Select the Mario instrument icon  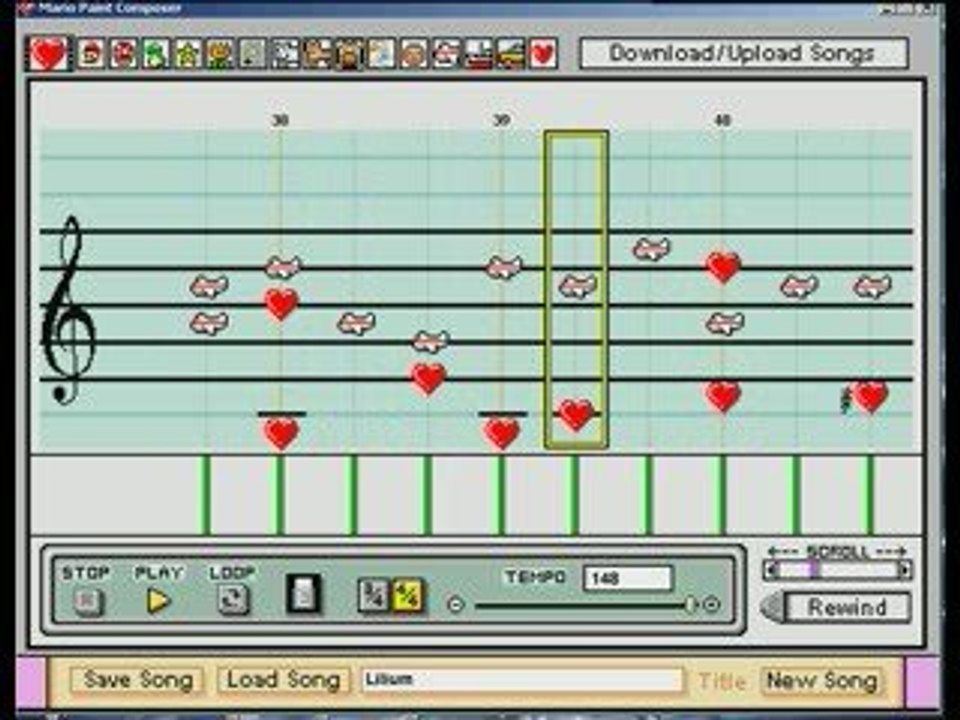92,54
